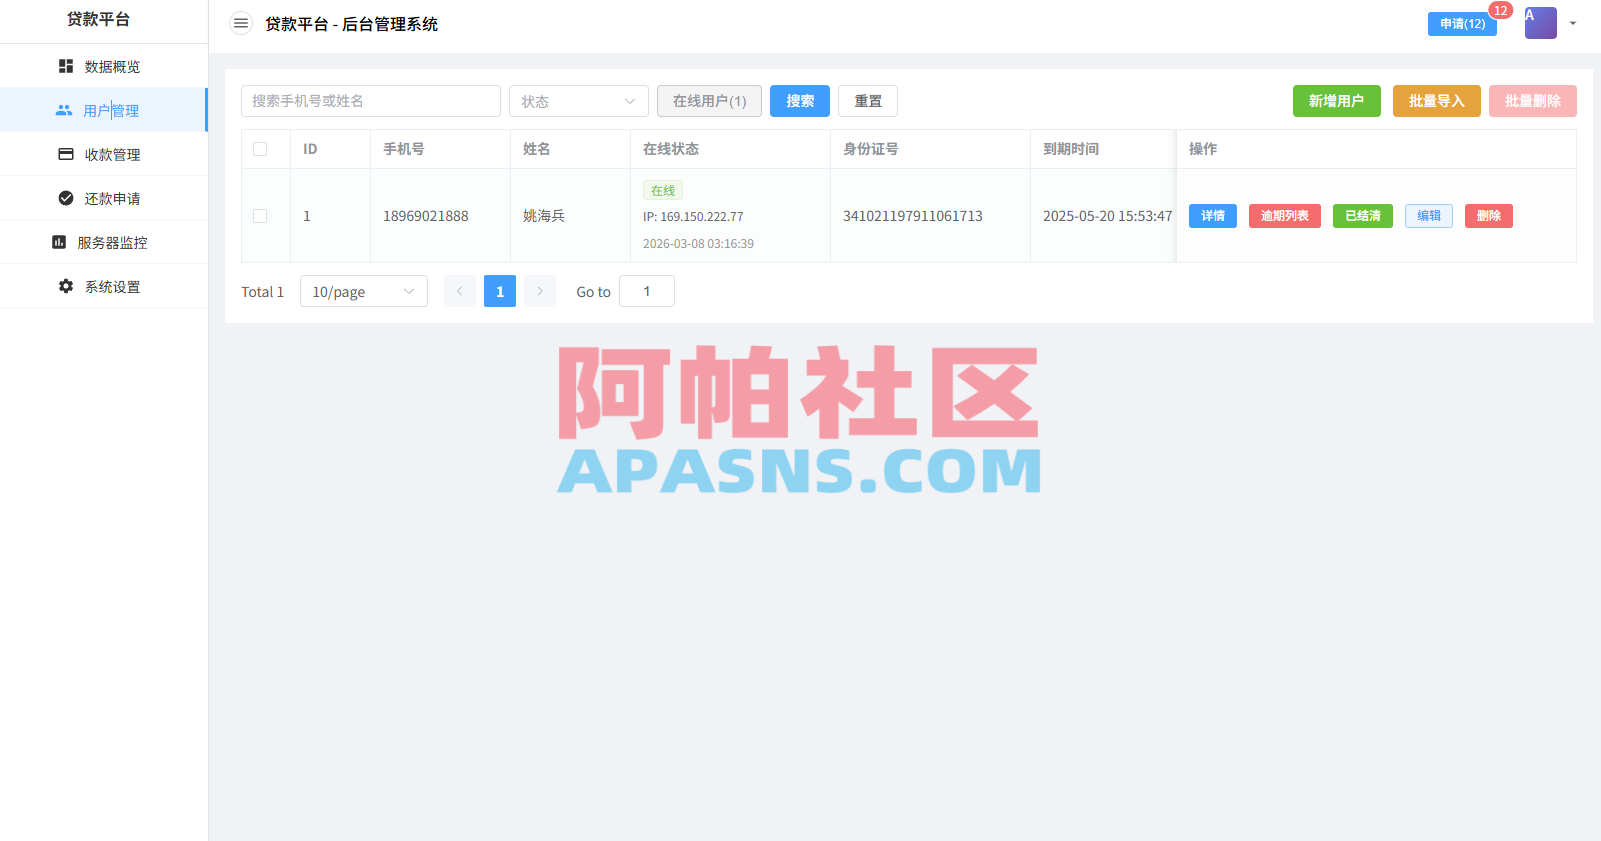This screenshot has height=841, width=1601.
Task: Select page 1 in pagination
Action: point(500,291)
